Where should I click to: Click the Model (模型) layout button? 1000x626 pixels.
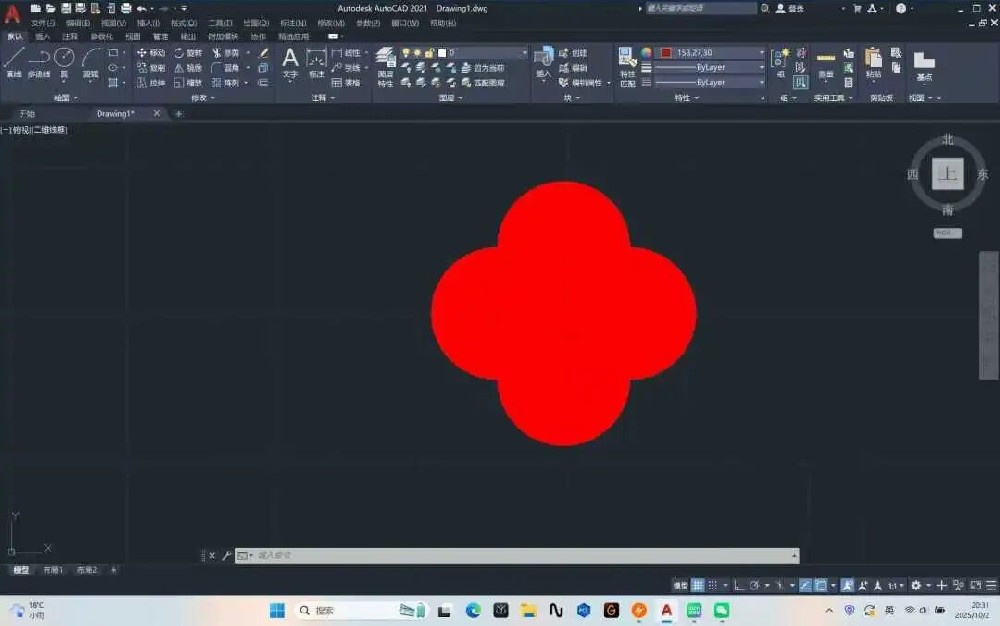pos(20,570)
